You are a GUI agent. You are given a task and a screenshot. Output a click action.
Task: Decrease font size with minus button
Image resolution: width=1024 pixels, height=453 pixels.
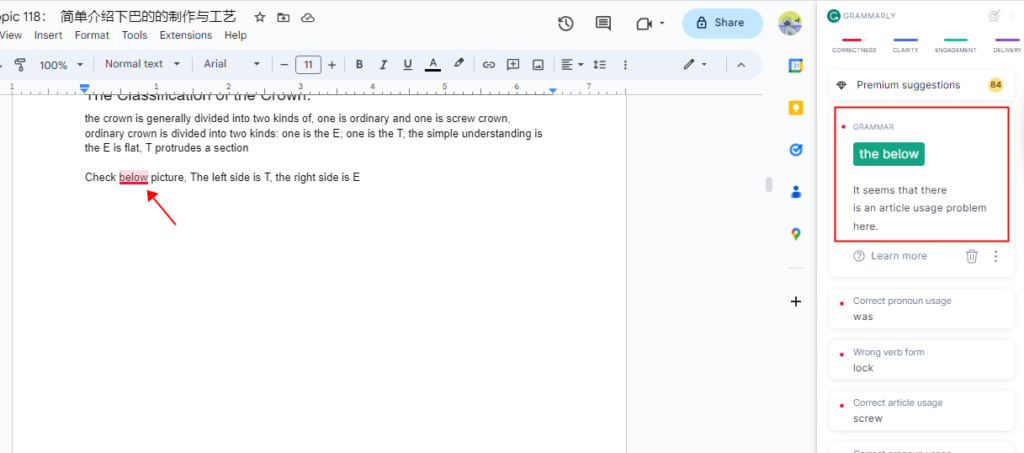(284, 65)
